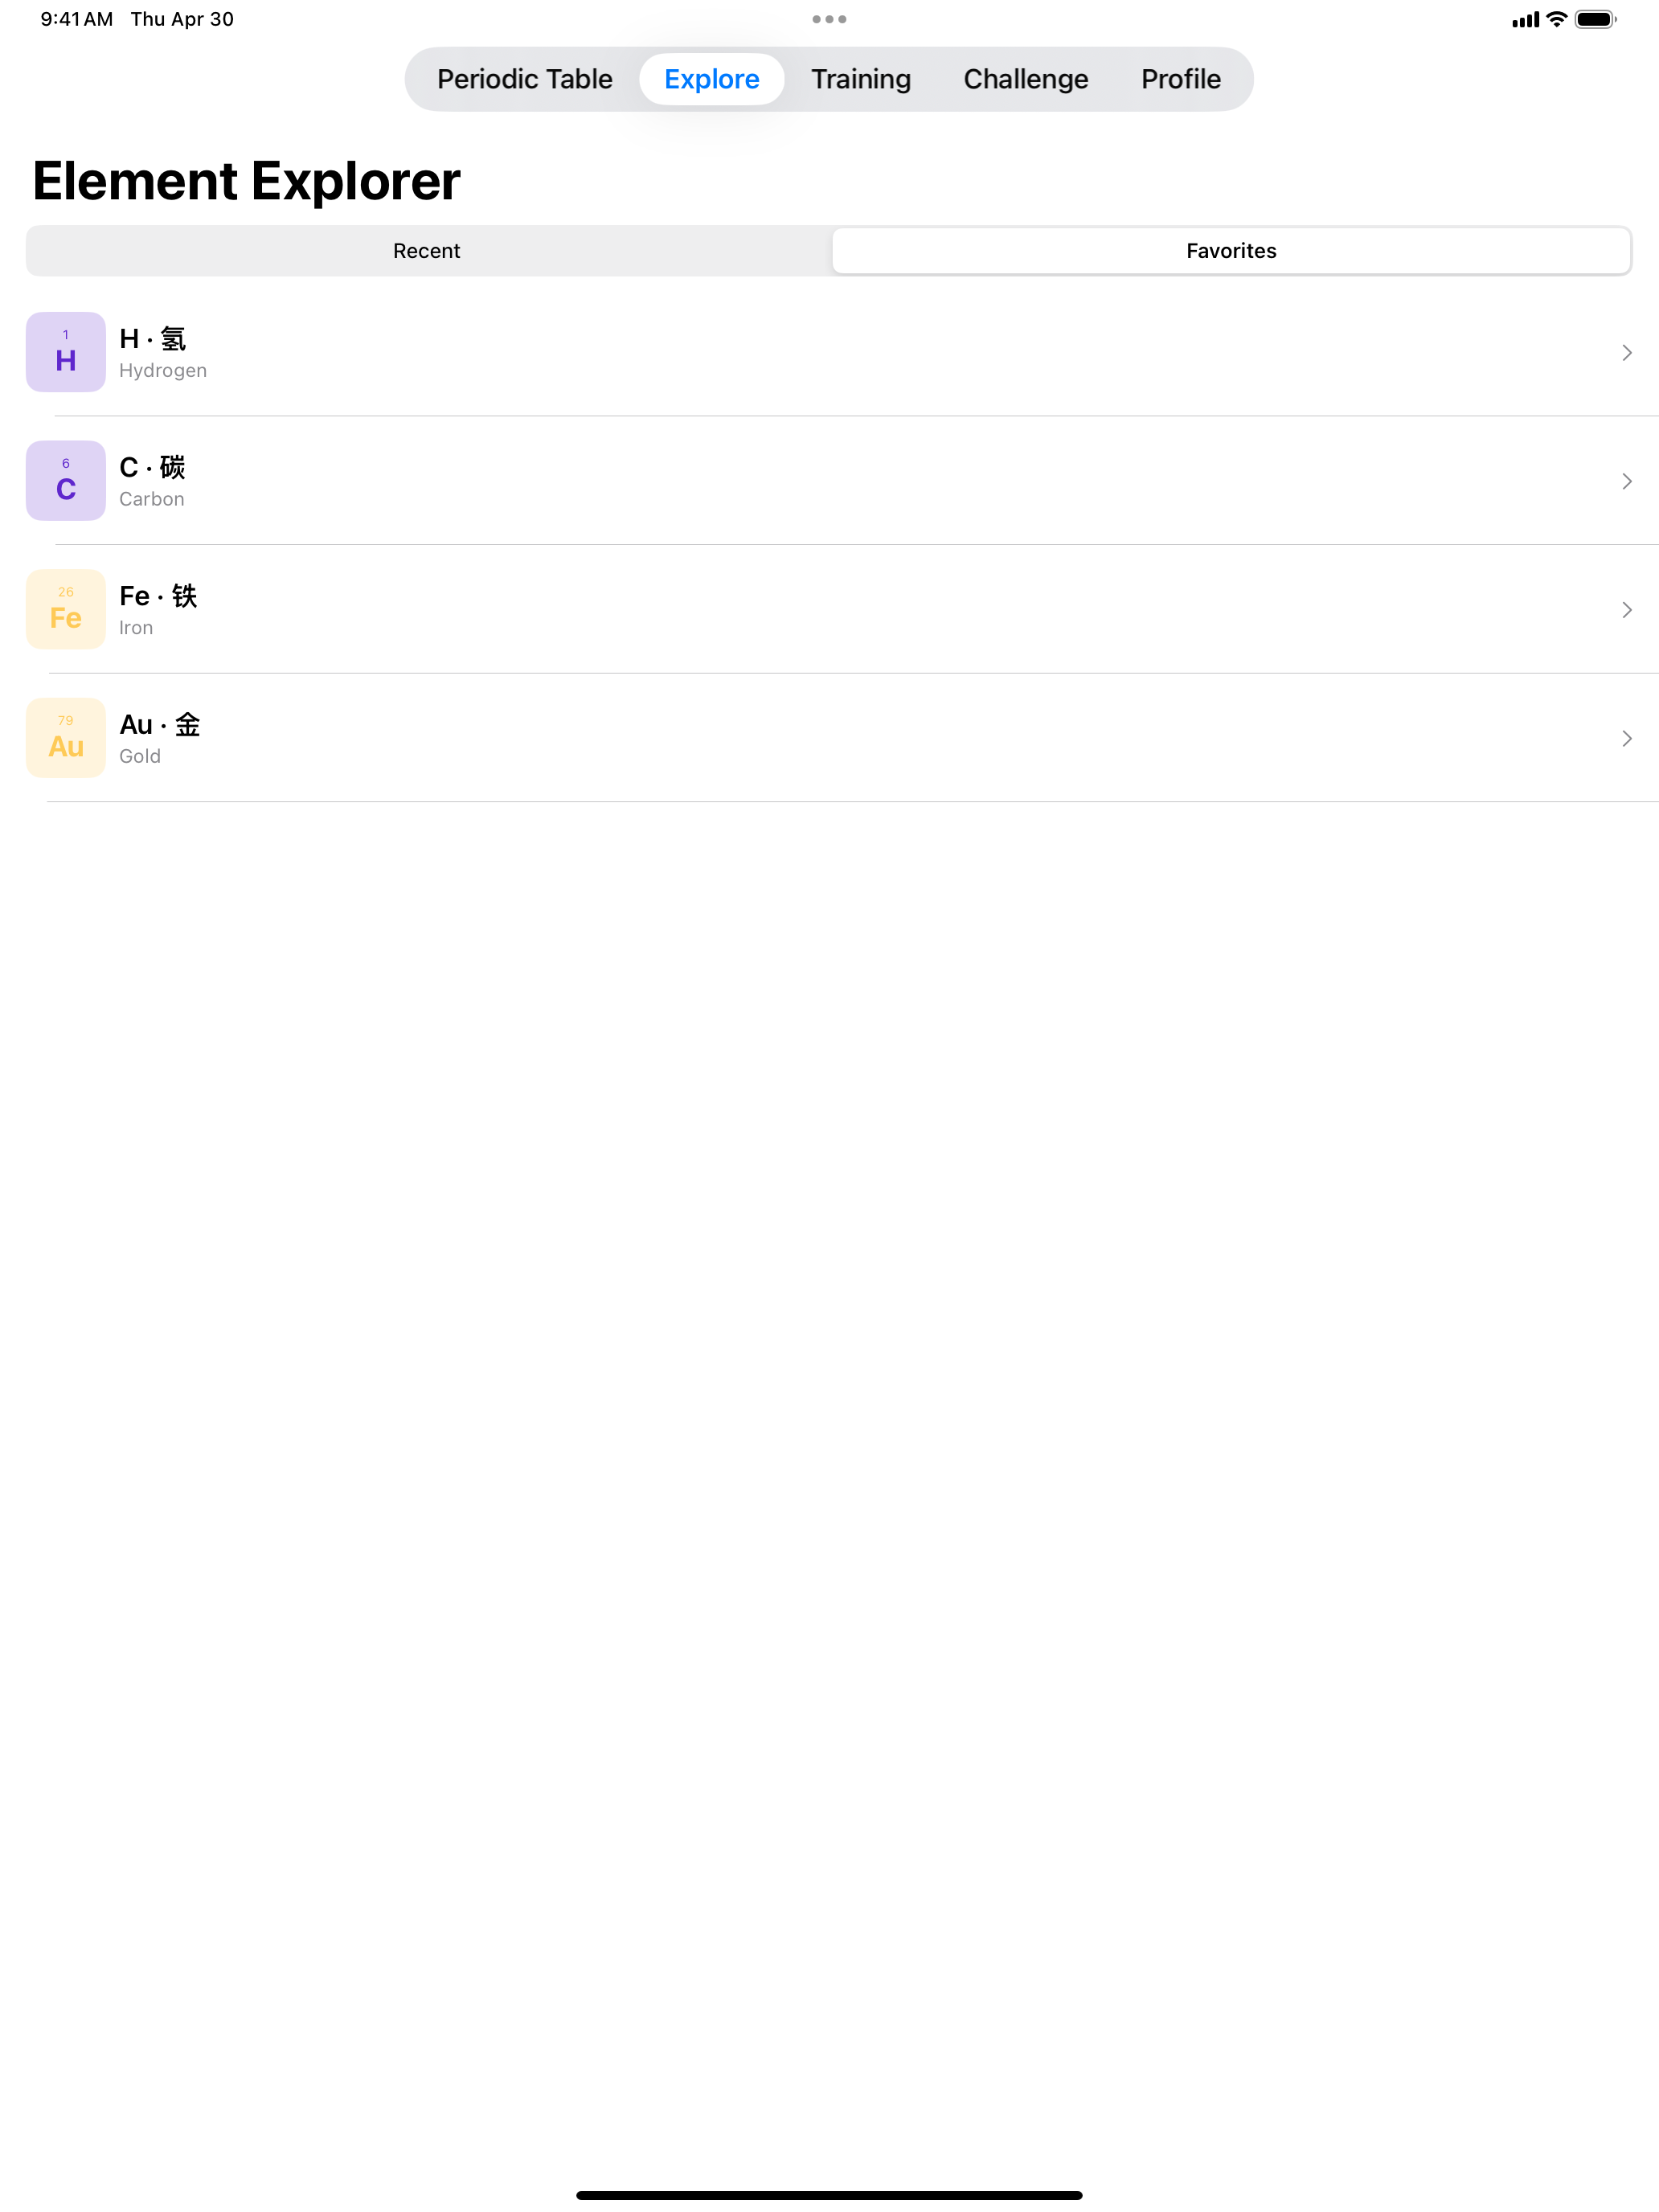The width and height of the screenshot is (1659, 2212).
Task: Open the Training tab
Action: [x=861, y=79]
